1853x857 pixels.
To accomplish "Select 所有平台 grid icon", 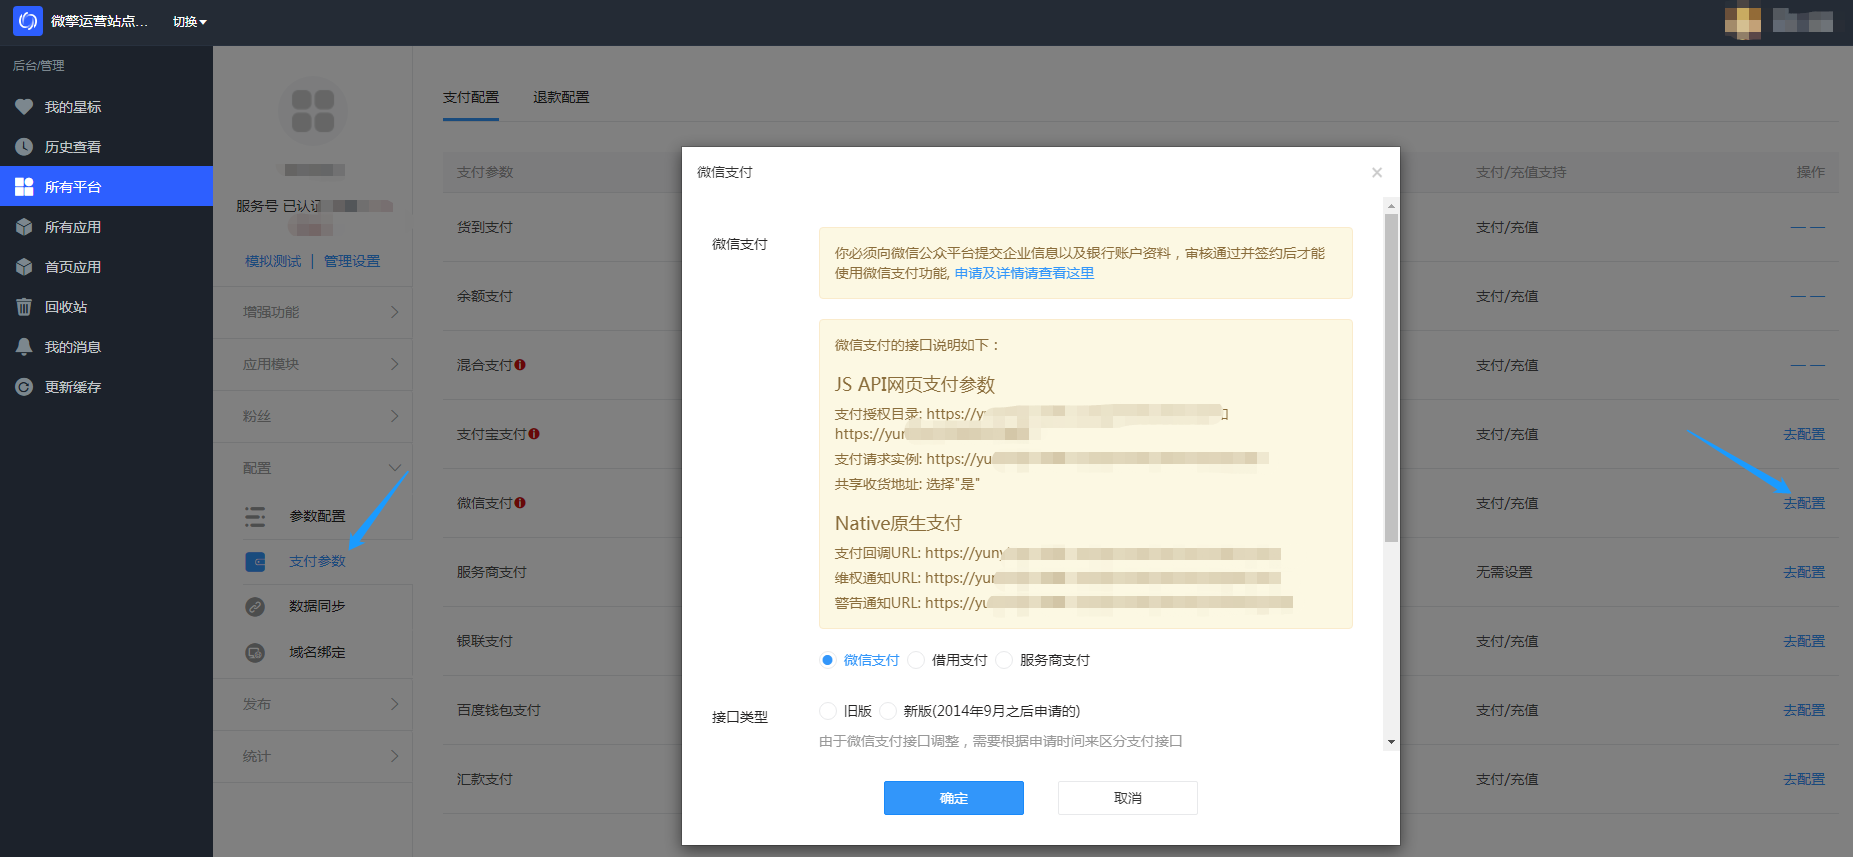I will click(x=24, y=187).
